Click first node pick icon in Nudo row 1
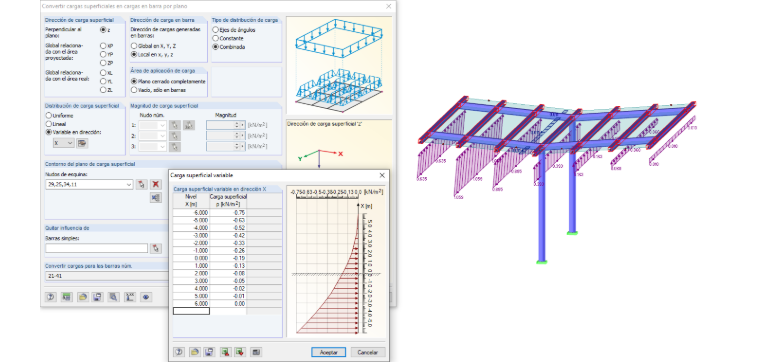760x362 pixels. 175,125
